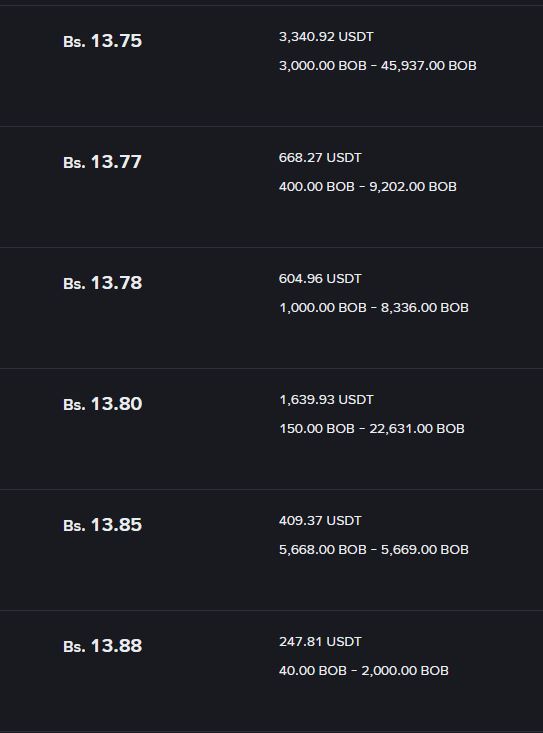Select the 247.81 USDT available amount
The height and width of the screenshot is (733, 543).
click(320, 642)
